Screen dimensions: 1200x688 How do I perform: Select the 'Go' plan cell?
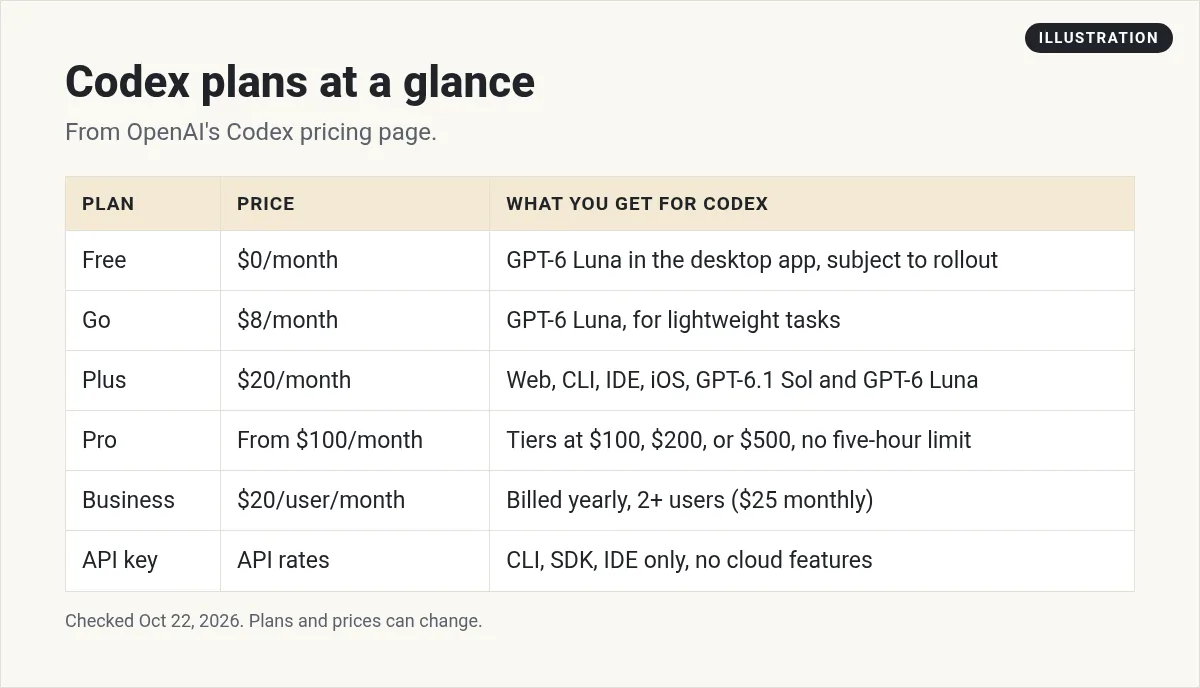143,320
